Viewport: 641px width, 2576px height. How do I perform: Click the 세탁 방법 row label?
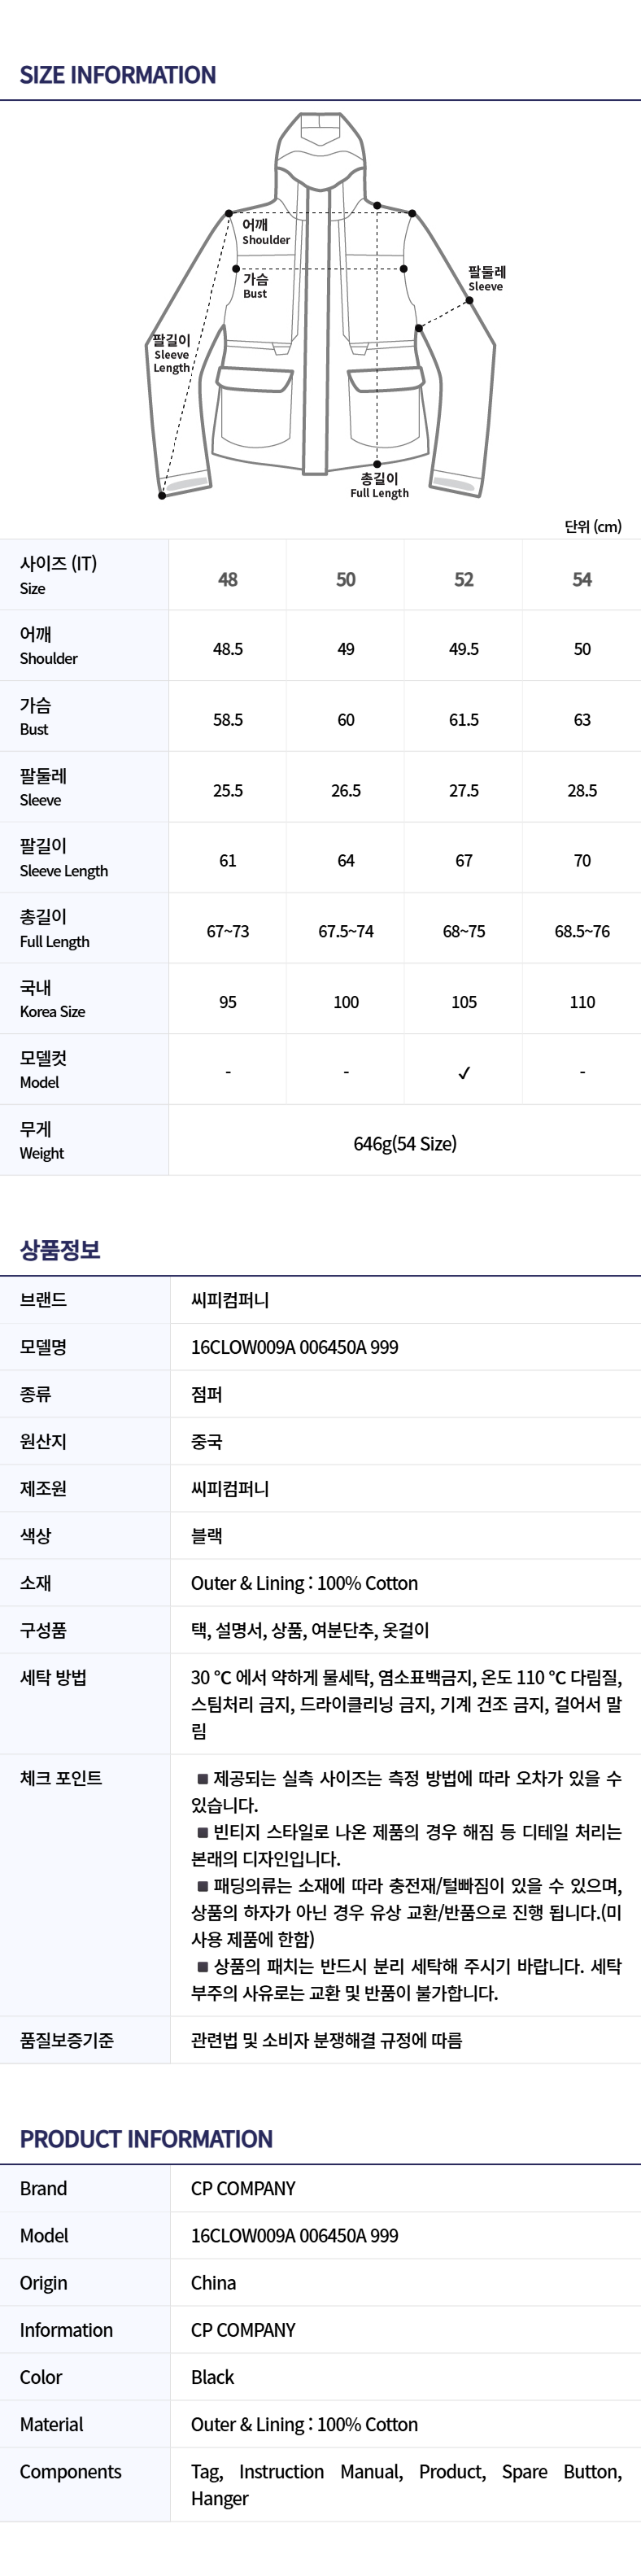53,1677
